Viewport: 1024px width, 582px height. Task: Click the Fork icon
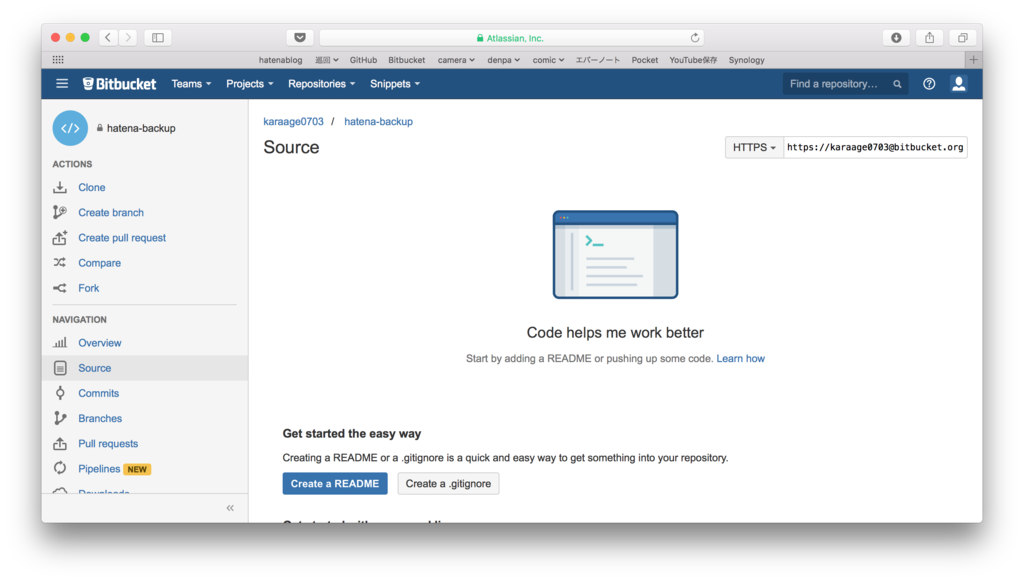(x=60, y=288)
